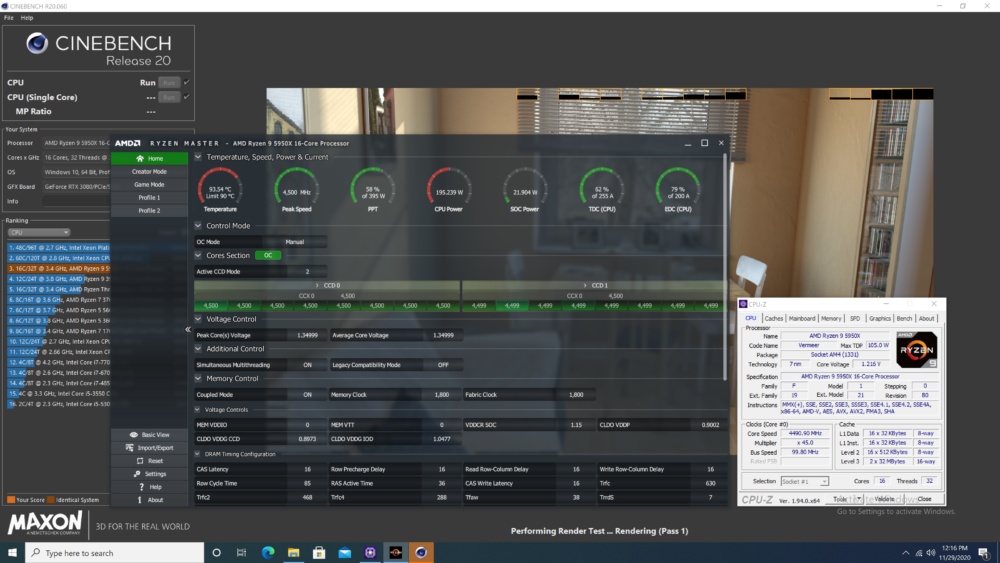Click the Temperature gauge in Ryzen Master

coord(220,189)
